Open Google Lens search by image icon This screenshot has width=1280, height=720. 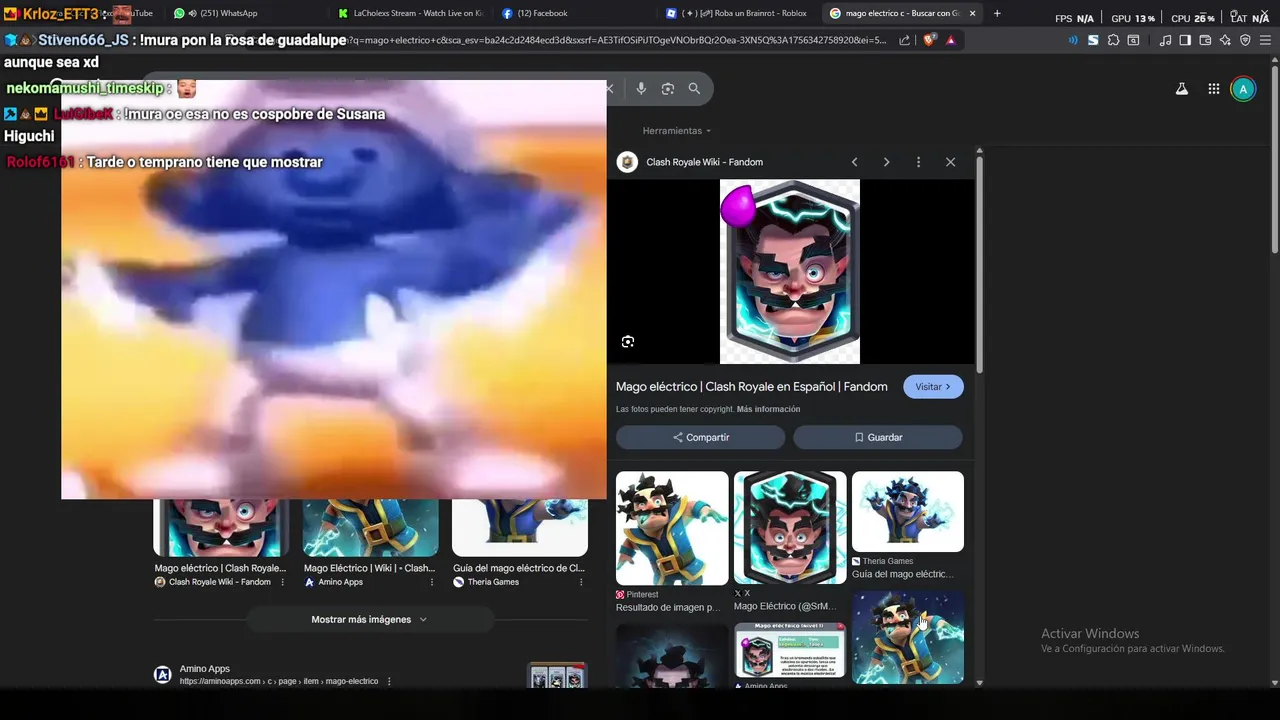click(x=668, y=88)
